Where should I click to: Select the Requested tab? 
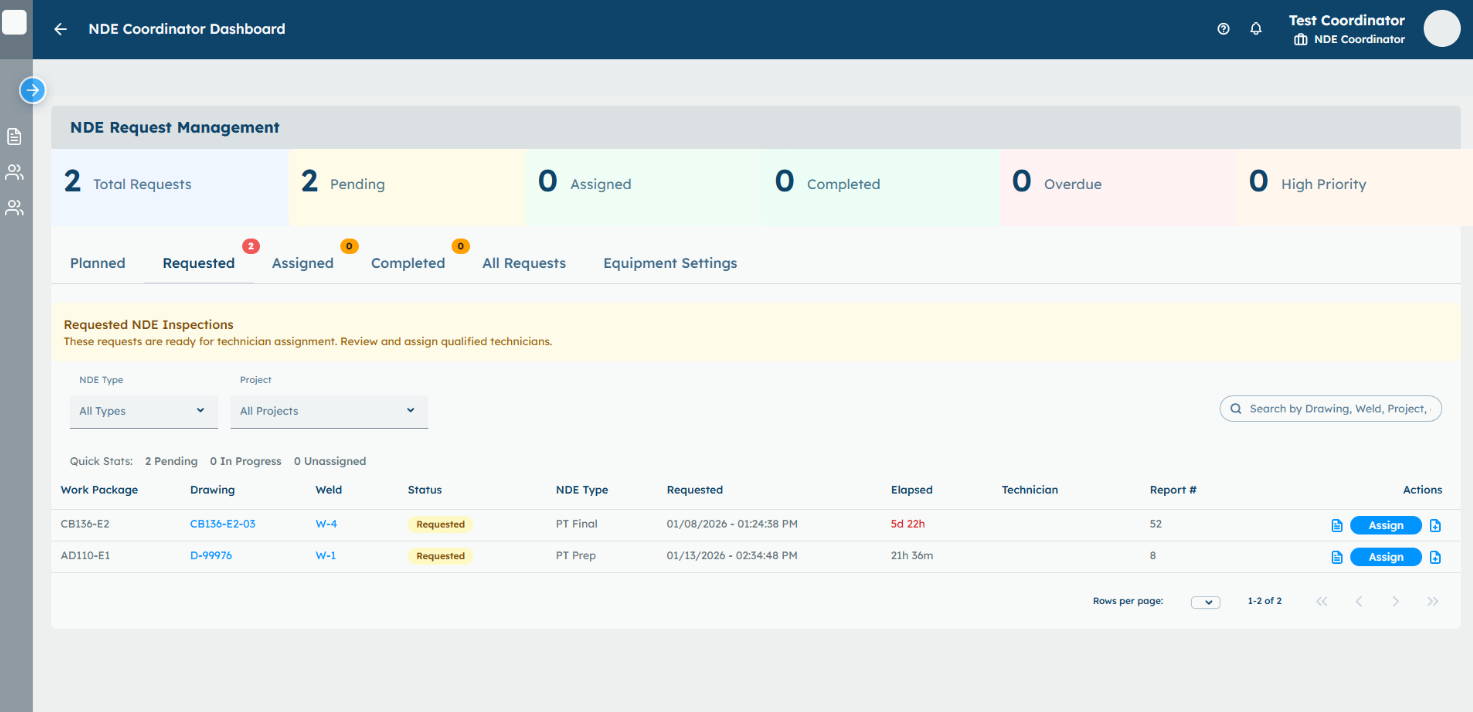click(199, 263)
